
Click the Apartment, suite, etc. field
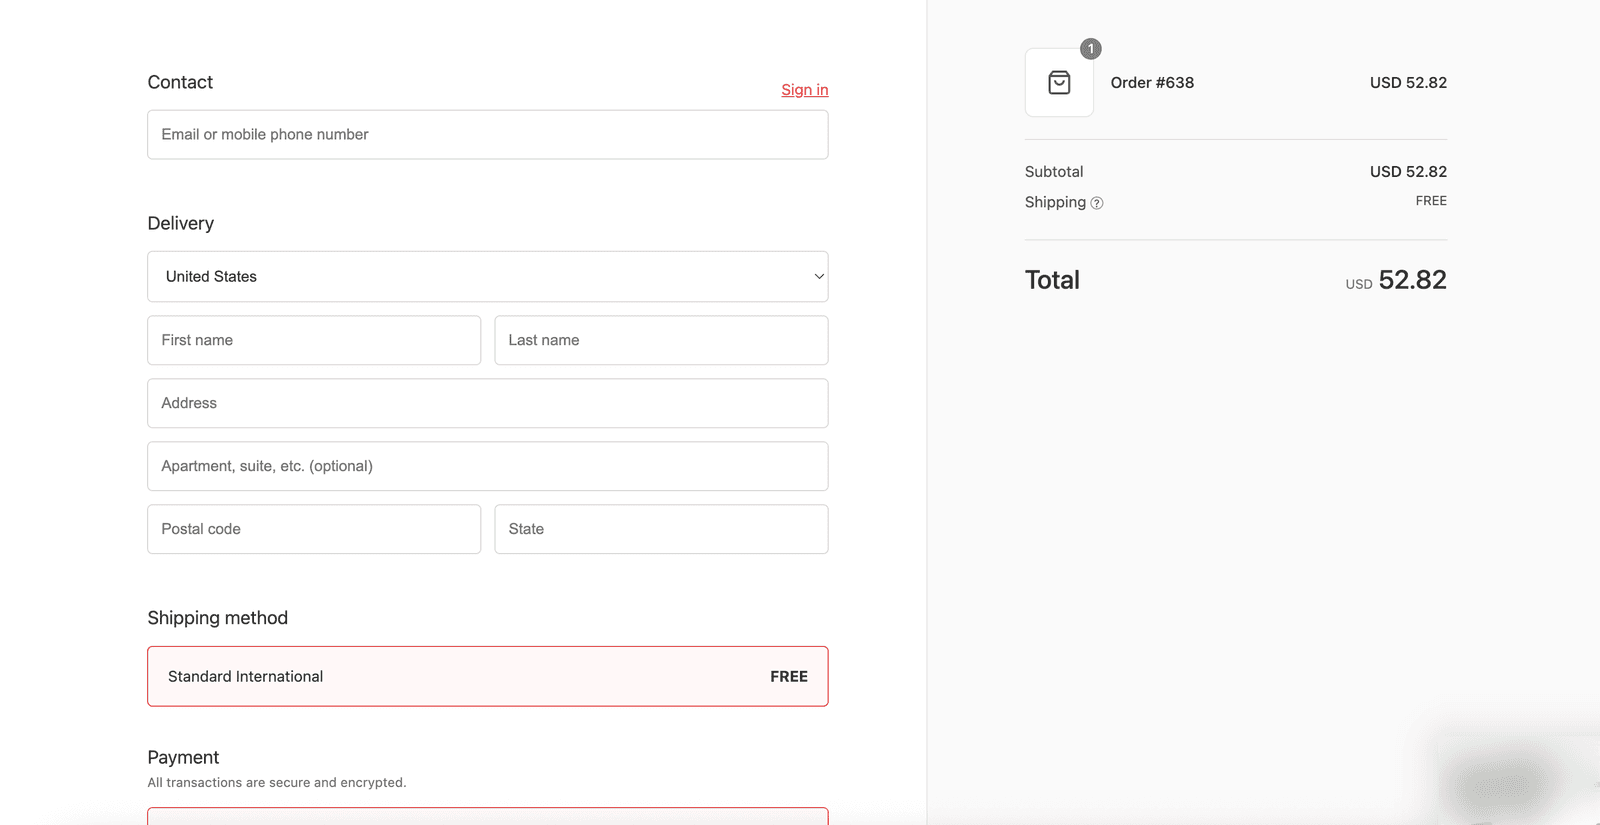pyautogui.click(x=488, y=466)
